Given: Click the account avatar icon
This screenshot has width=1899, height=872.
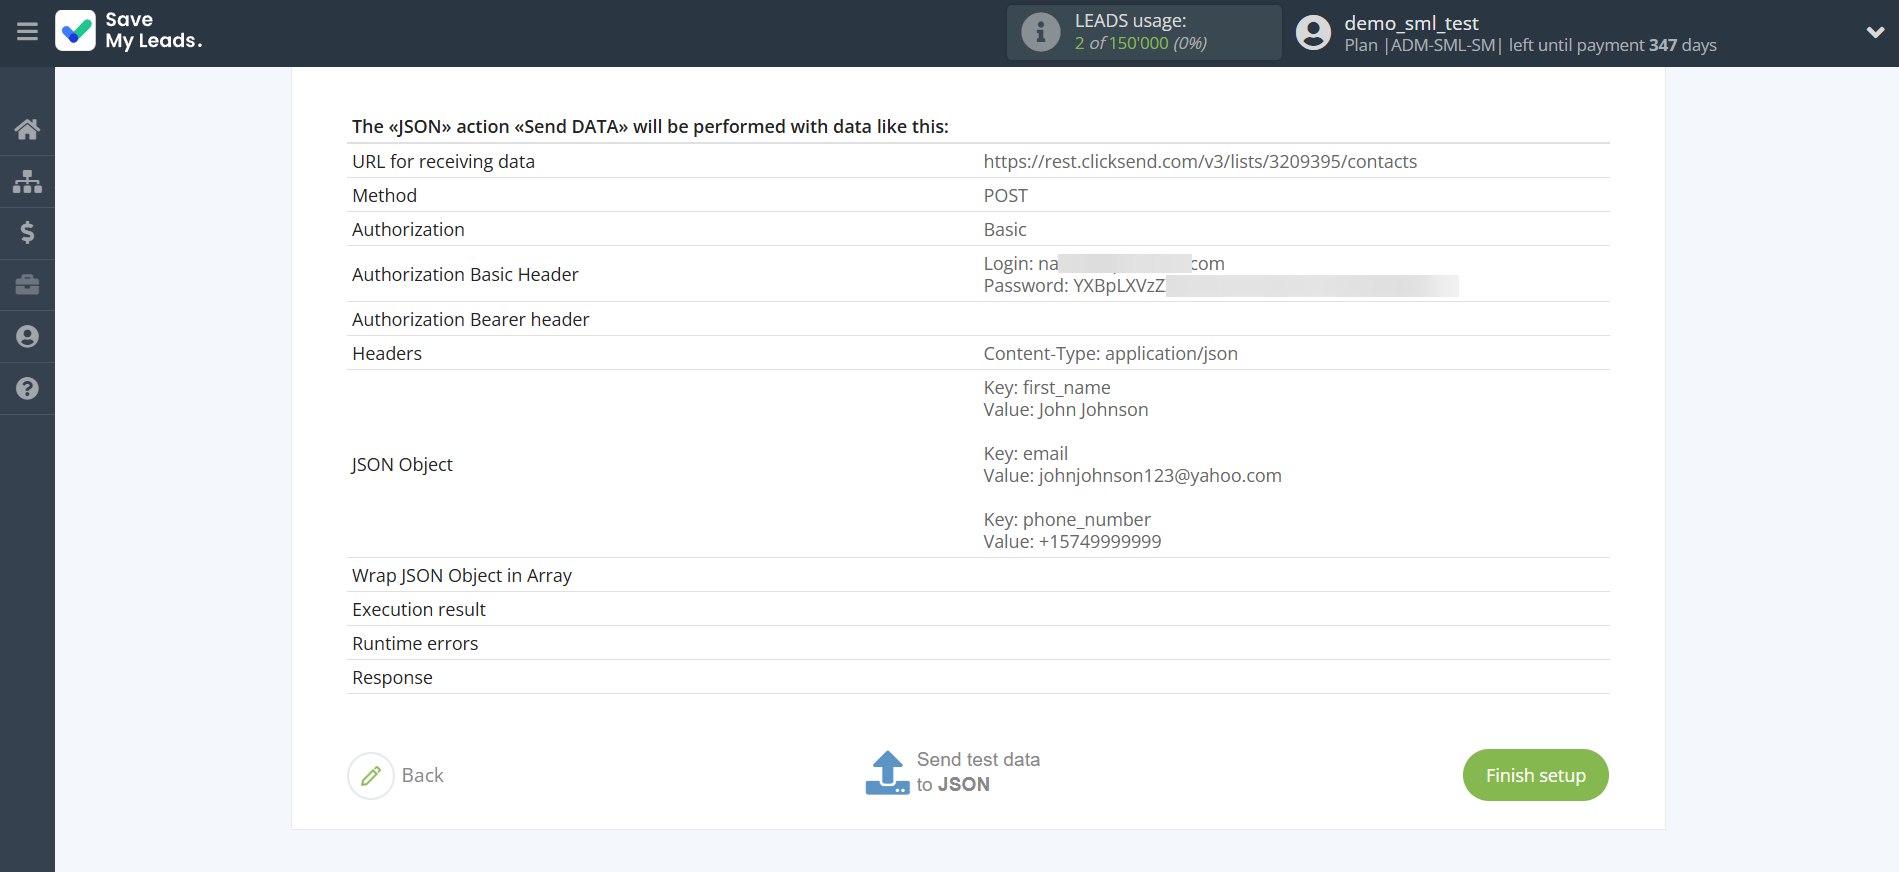Looking at the screenshot, I should [x=1313, y=32].
